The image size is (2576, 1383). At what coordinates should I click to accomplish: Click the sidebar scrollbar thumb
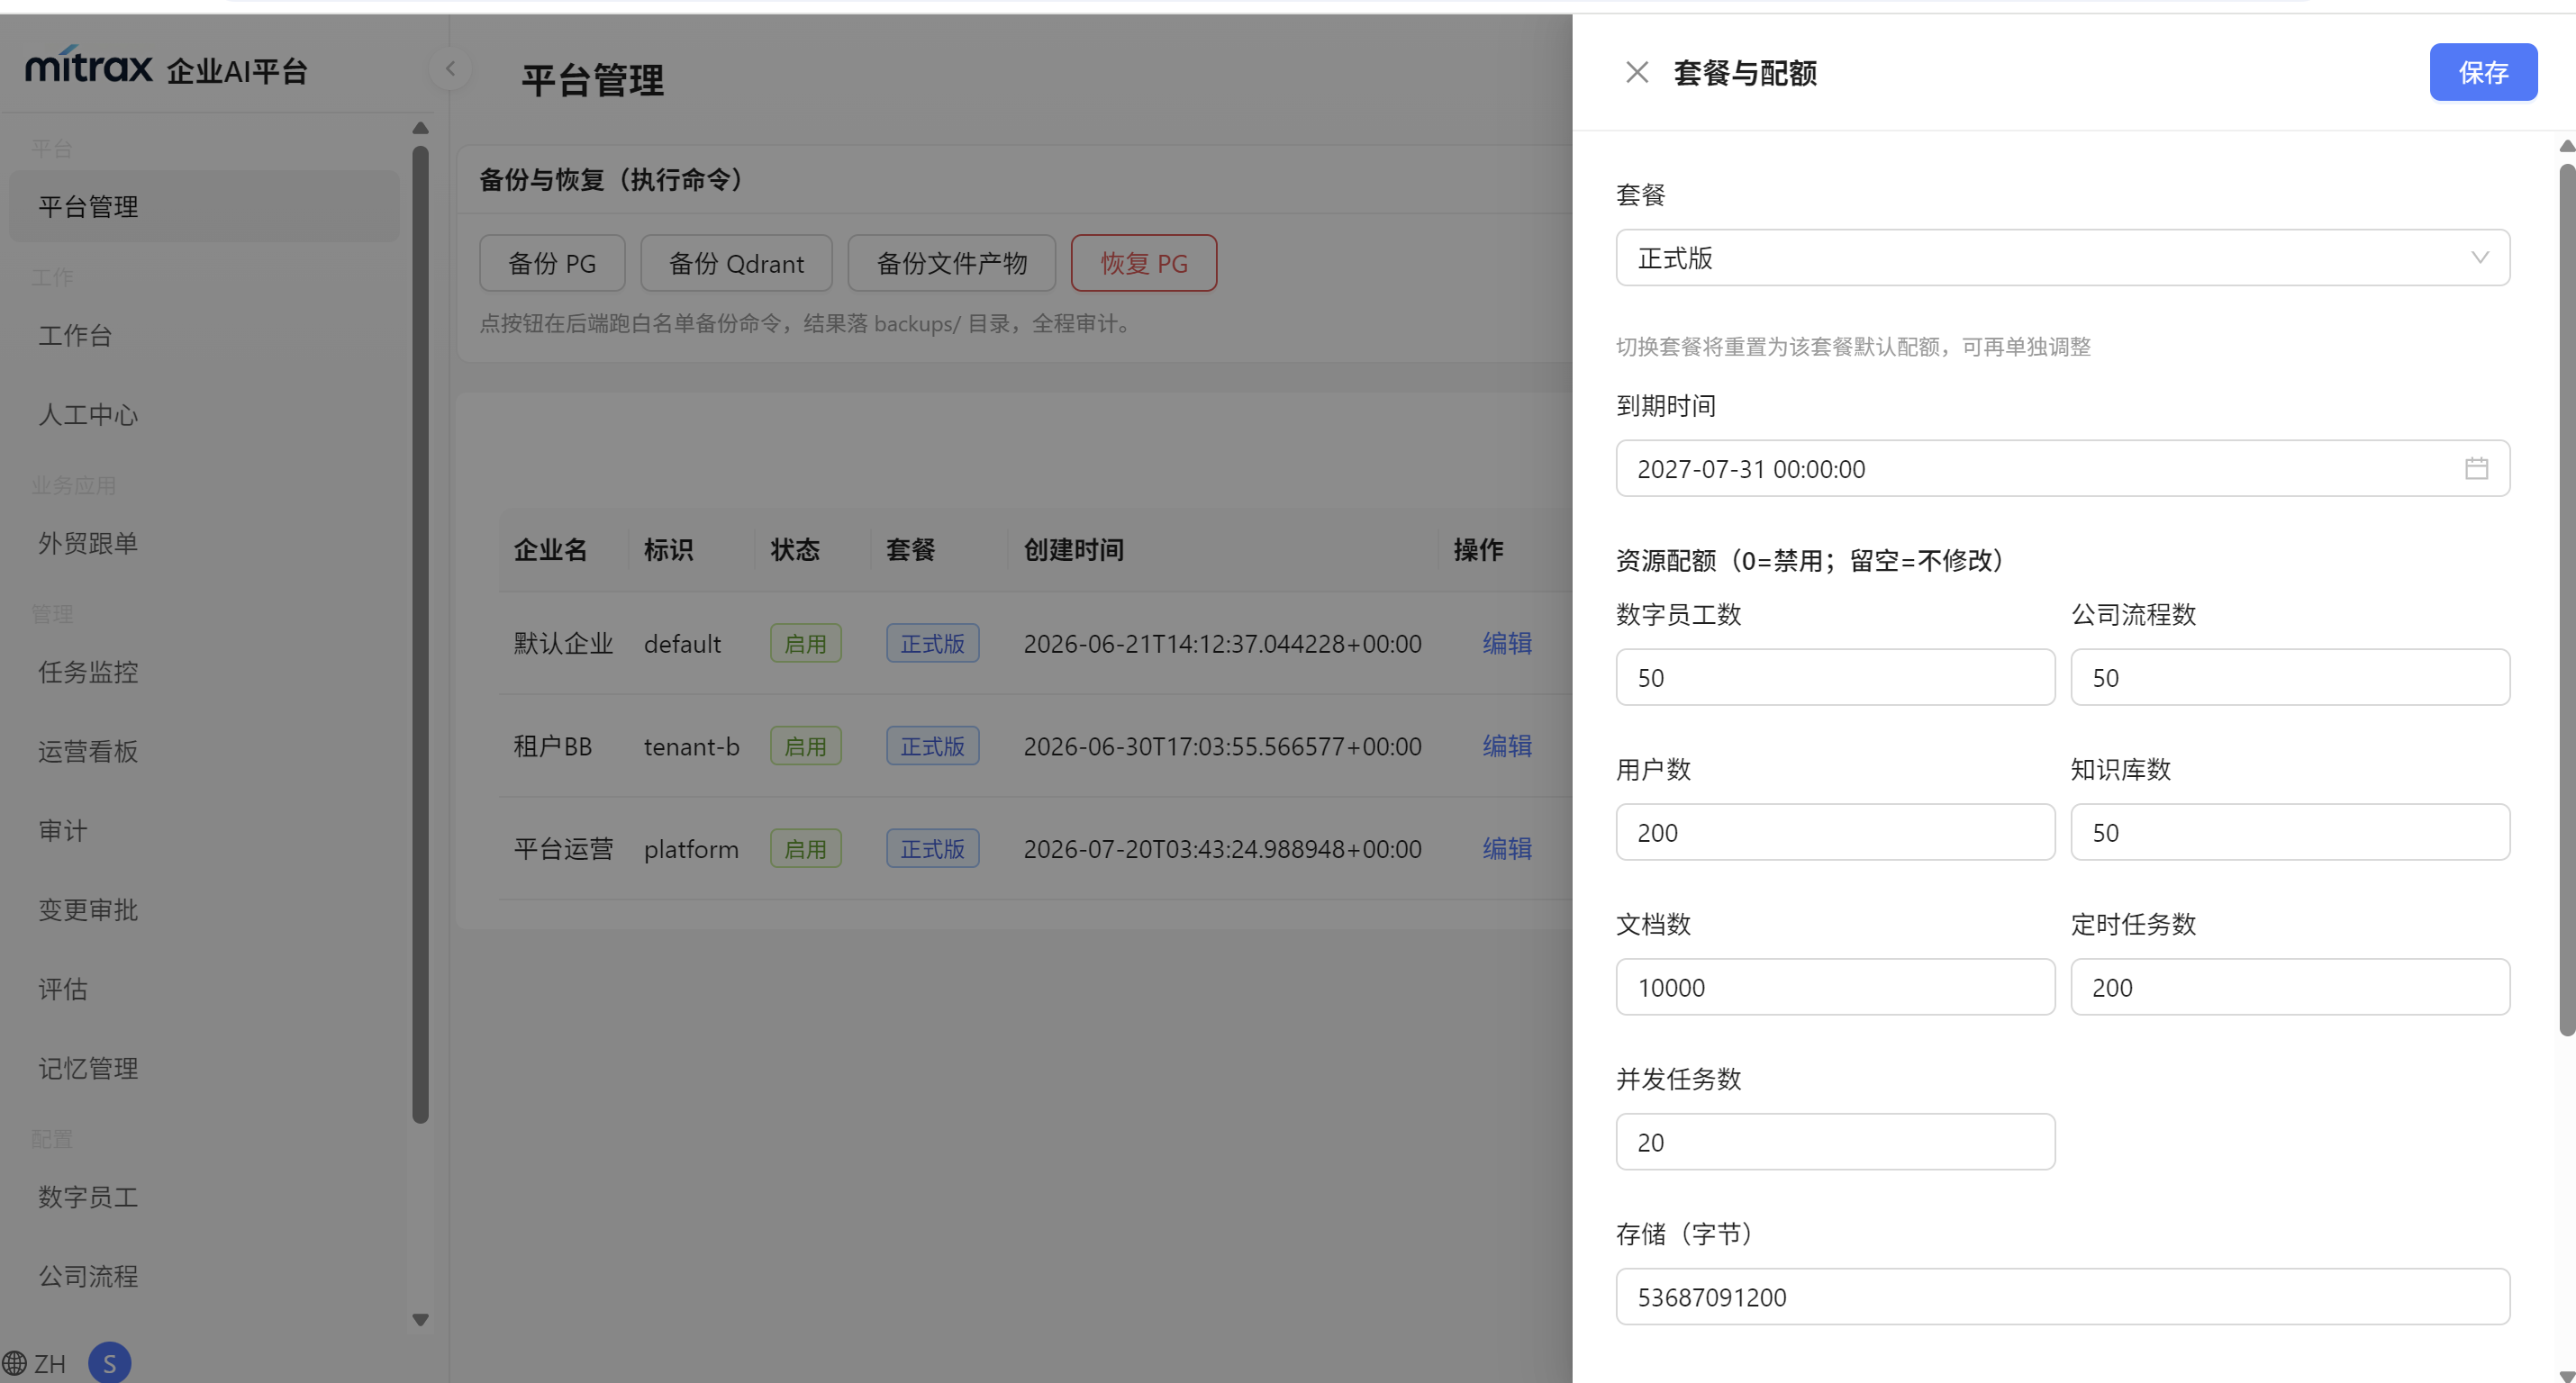point(420,634)
